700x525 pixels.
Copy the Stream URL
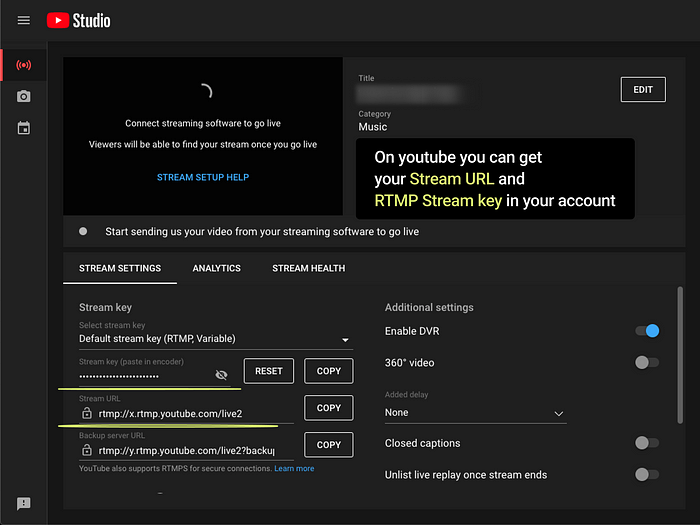coord(329,408)
